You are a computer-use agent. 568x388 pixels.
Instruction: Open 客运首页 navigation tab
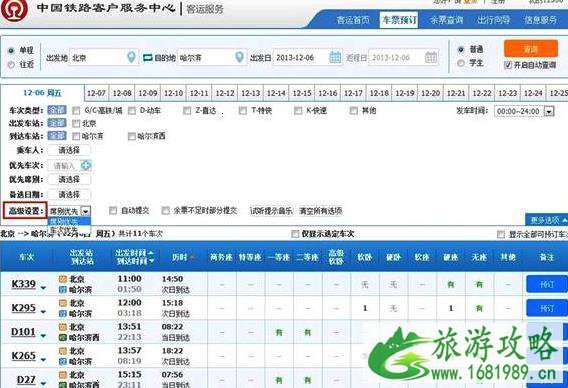point(352,20)
